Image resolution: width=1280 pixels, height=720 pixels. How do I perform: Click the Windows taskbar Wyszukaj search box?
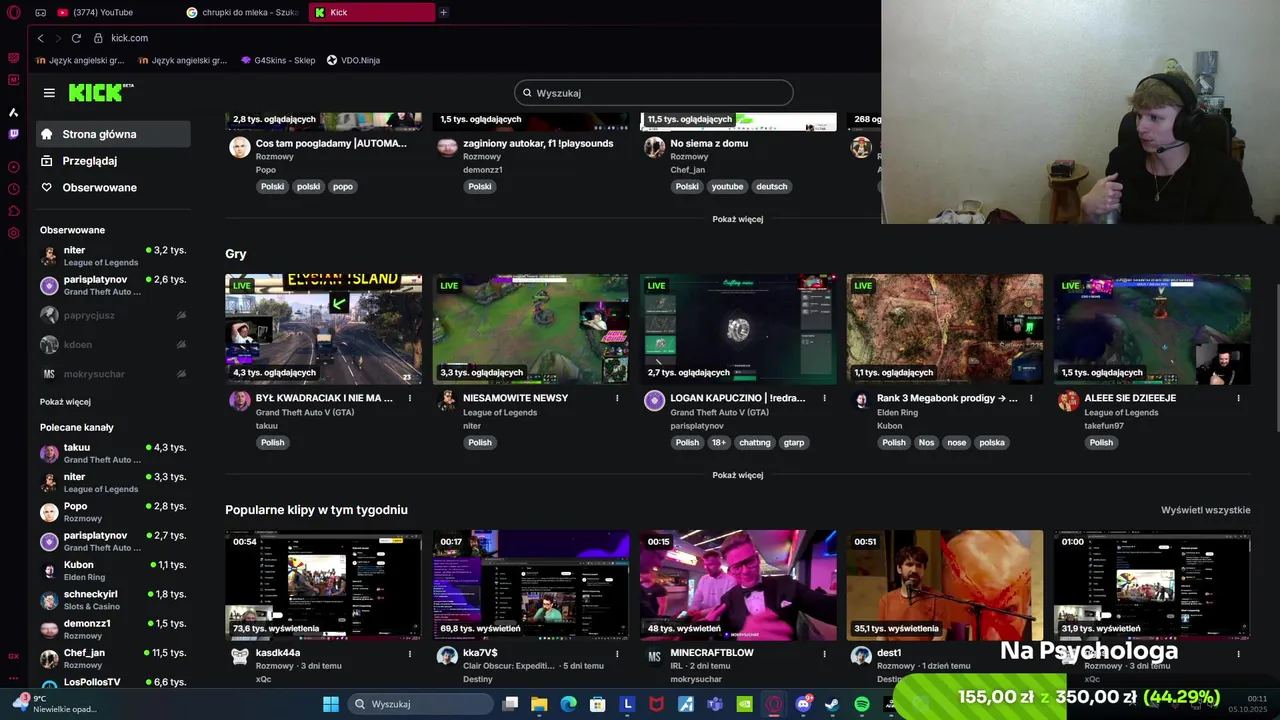click(420, 704)
